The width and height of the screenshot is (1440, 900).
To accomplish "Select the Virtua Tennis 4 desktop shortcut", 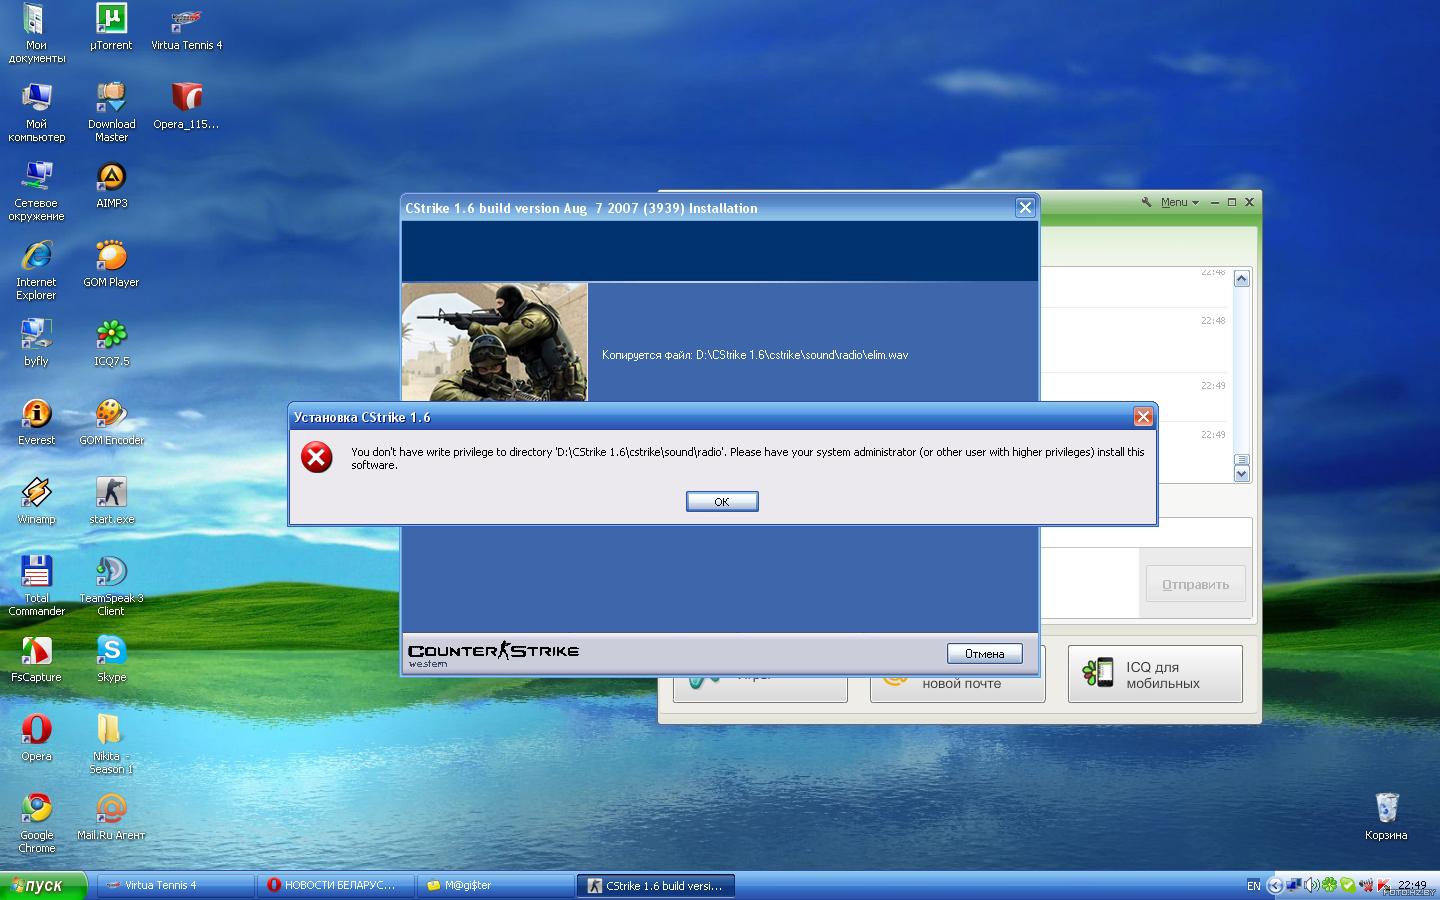I will 186,27.
